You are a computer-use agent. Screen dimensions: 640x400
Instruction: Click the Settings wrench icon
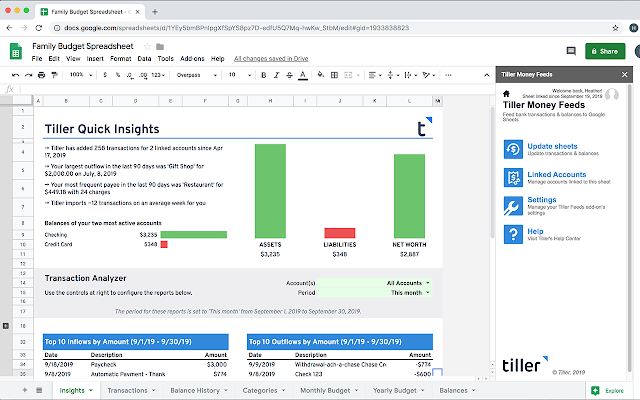[x=513, y=206]
